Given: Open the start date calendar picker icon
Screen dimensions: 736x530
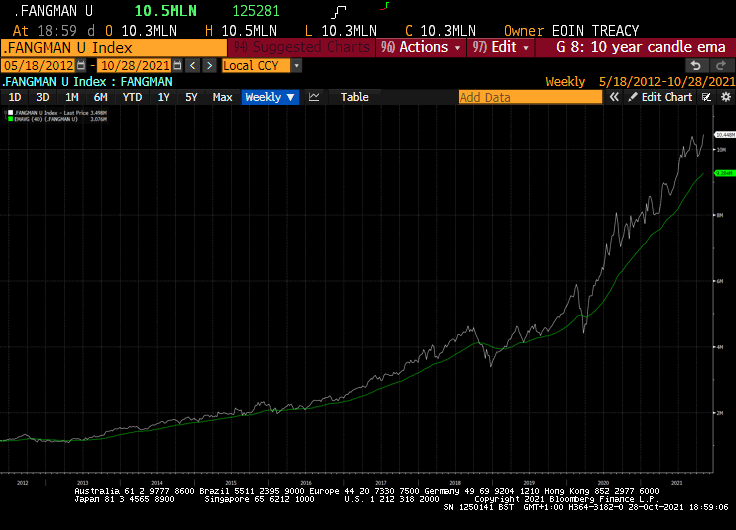Looking at the screenshot, I should (81, 66).
